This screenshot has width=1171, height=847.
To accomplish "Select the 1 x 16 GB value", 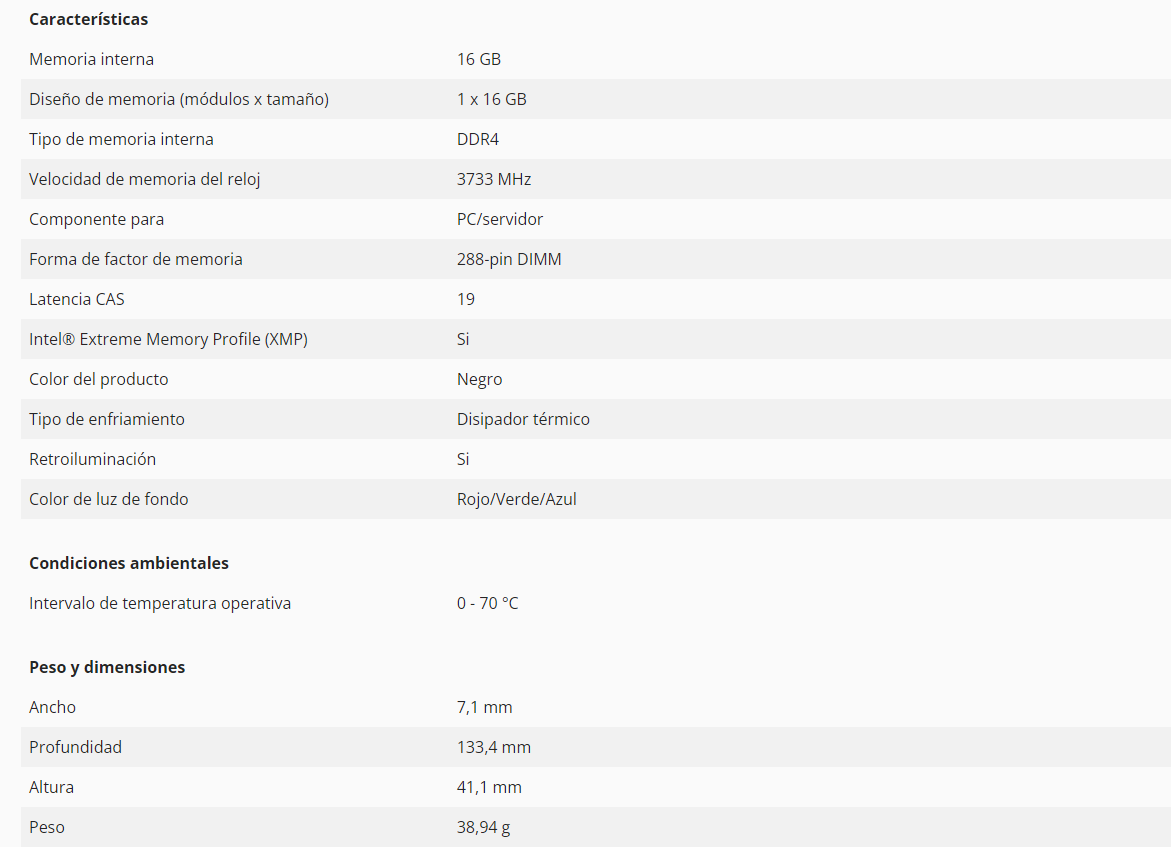I will pos(491,99).
